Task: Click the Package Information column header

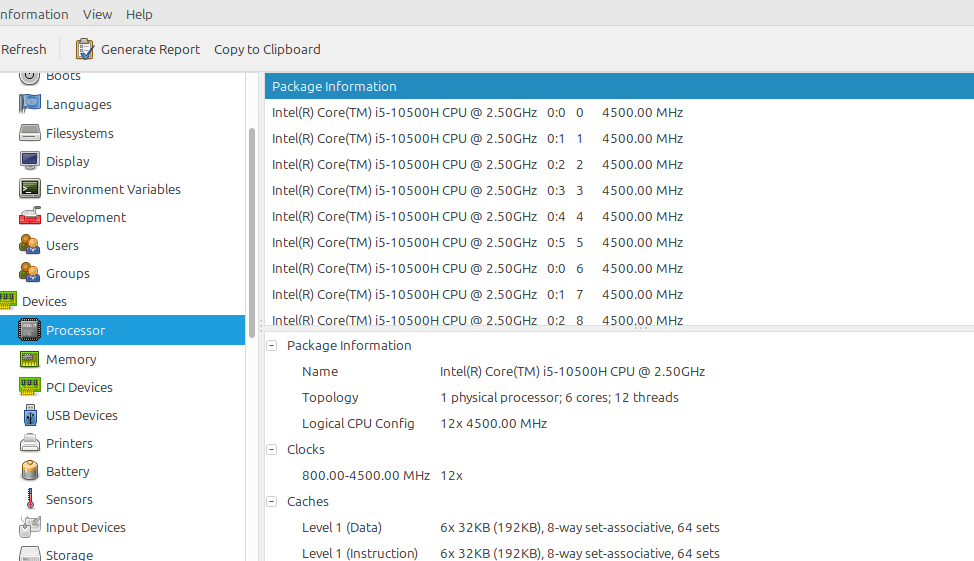Action: coord(619,86)
